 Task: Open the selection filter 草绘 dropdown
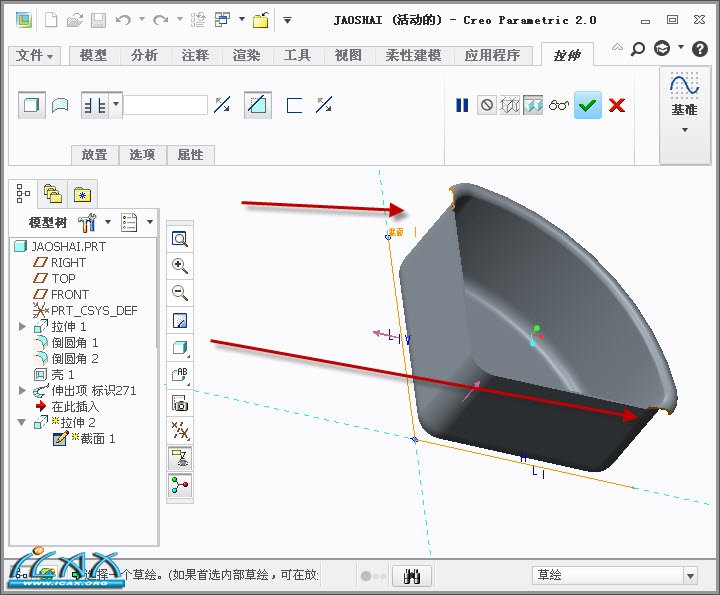[615, 575]
